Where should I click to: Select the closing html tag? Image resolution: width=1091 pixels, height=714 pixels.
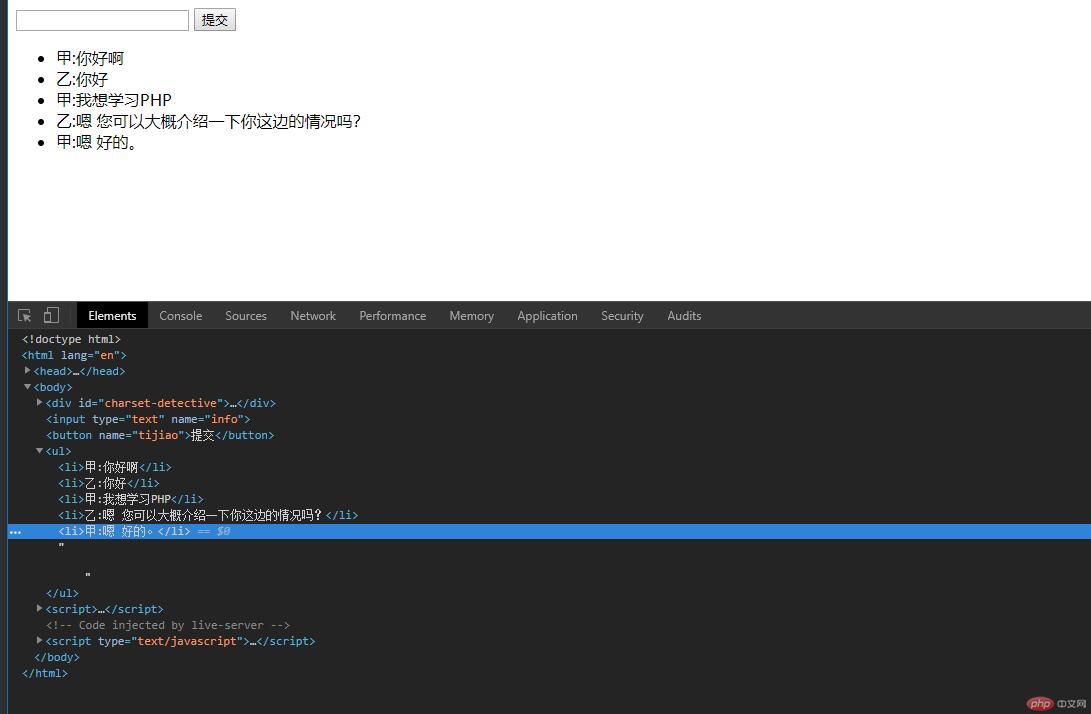click(x=45, y=673)
